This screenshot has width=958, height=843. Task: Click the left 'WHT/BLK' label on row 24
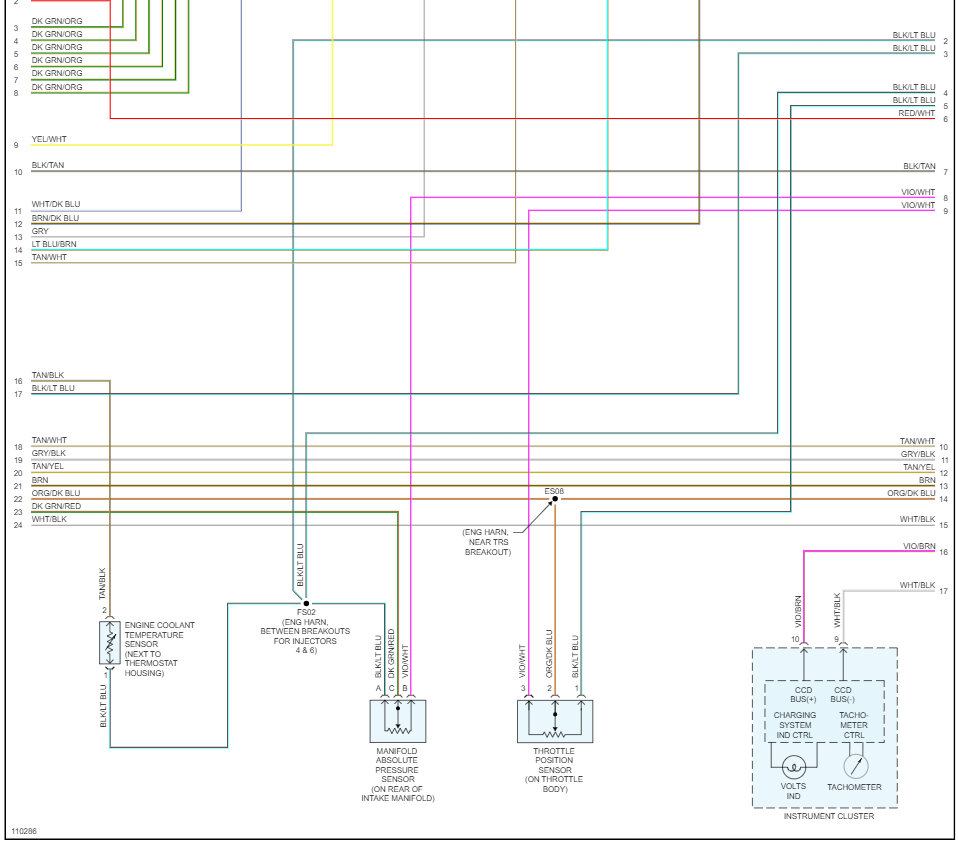point(49,519)
